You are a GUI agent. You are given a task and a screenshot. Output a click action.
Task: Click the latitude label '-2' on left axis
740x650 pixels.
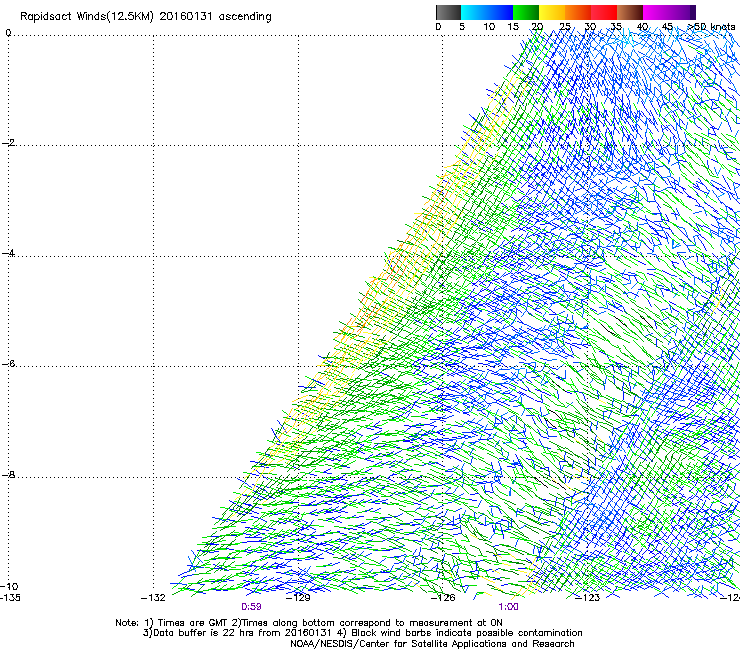[8, 143]
